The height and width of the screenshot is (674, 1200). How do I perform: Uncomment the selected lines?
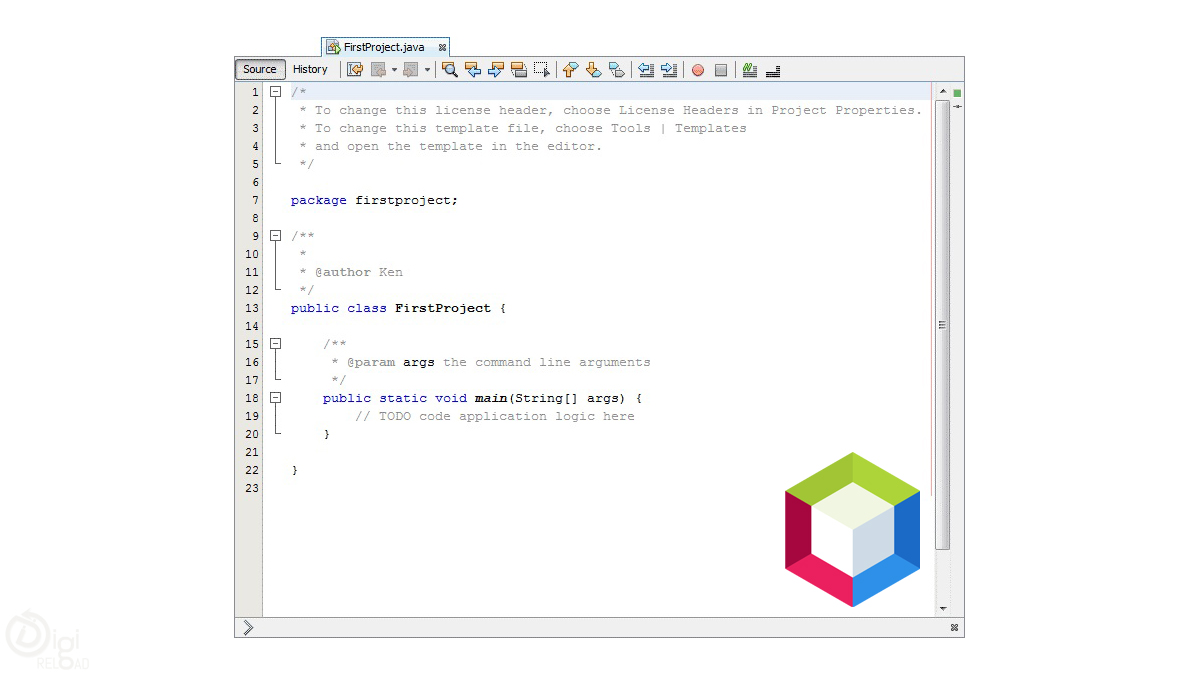[772, 69]
